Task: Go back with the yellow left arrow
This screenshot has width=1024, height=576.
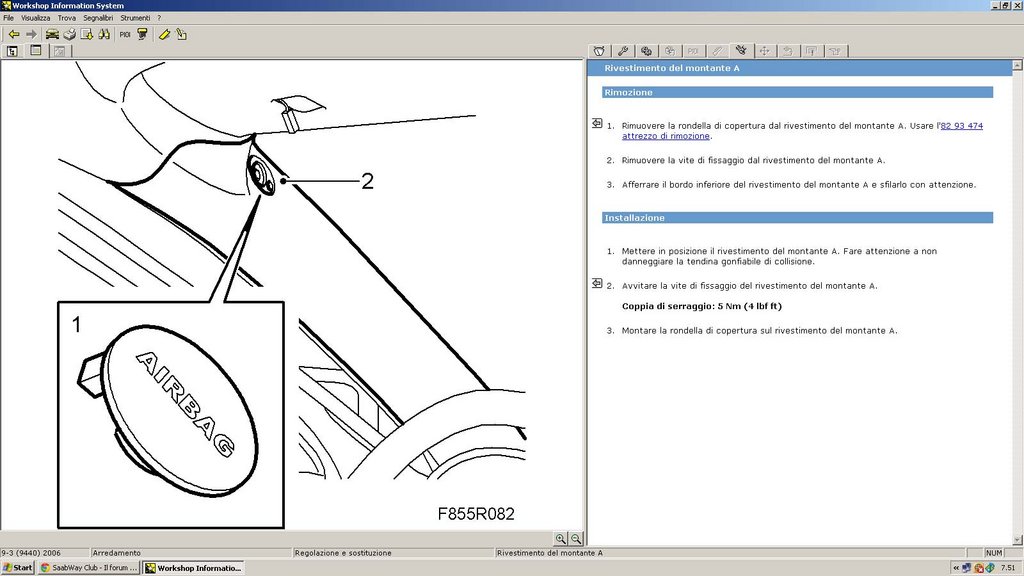Action: click(14, 35)
